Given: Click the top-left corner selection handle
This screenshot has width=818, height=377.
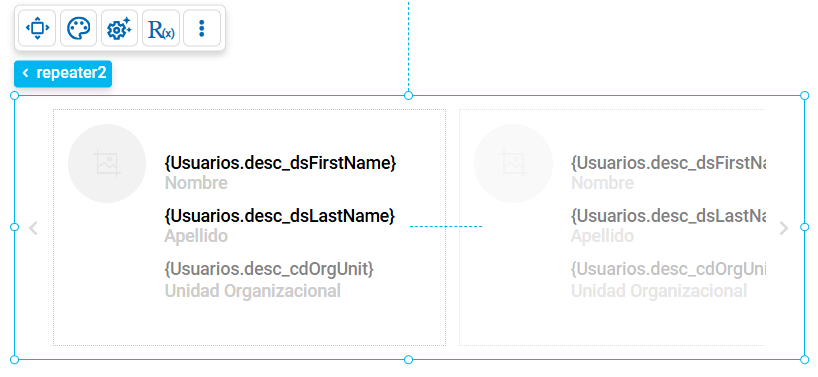Looking at the screenshot, I should click(15, 95).
